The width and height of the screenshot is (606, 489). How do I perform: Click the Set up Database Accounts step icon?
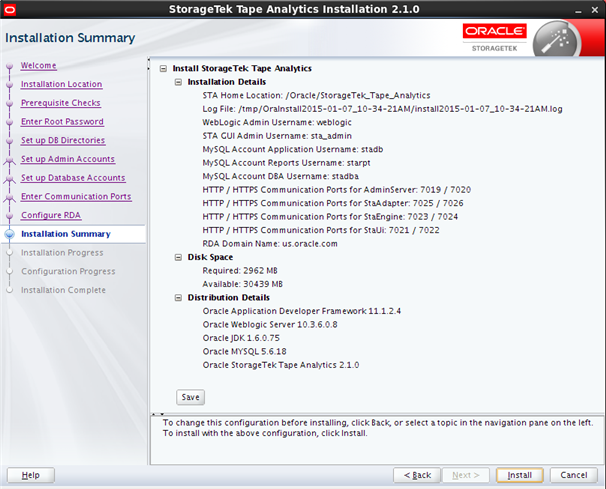pyautogui.click(x=10, y=179)
